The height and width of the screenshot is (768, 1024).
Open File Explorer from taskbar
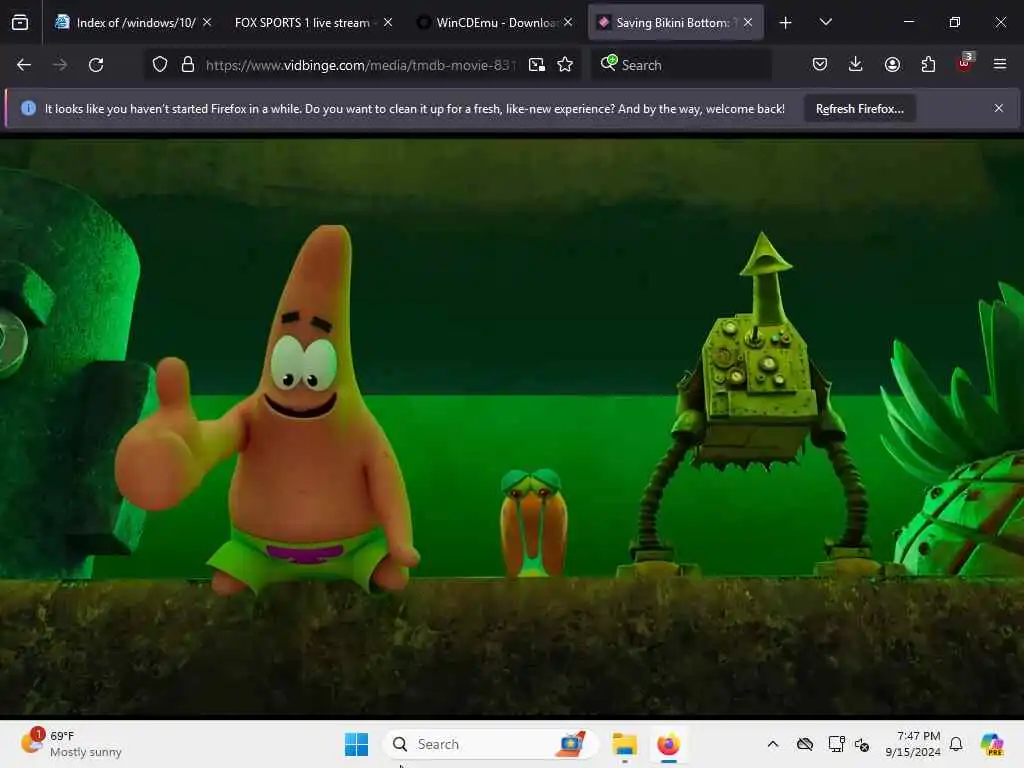(x=624, y=744)
